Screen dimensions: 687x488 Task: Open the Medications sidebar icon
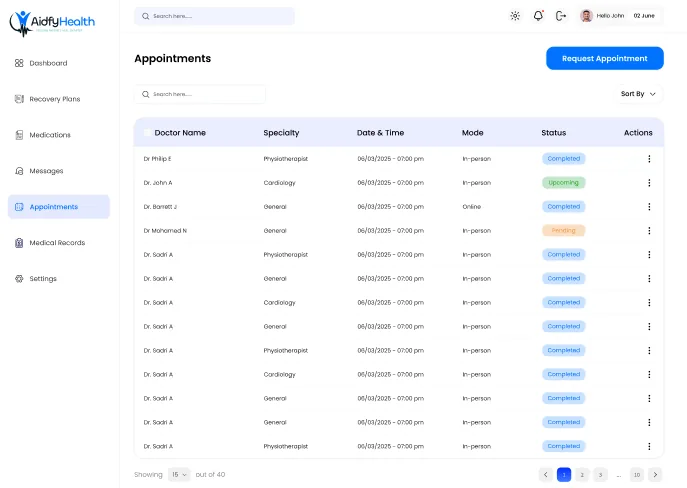tap(19, 135)
